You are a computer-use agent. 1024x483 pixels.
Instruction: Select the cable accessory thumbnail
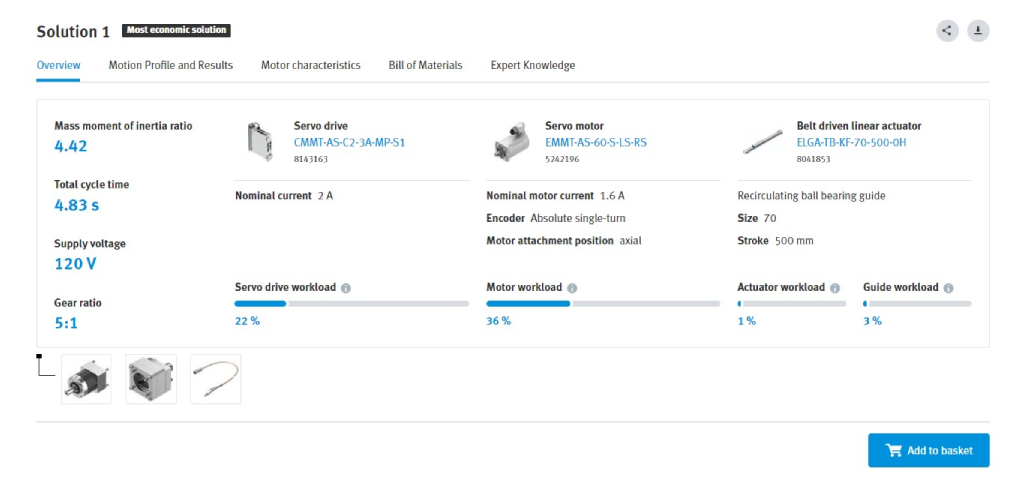coord(215,379)
